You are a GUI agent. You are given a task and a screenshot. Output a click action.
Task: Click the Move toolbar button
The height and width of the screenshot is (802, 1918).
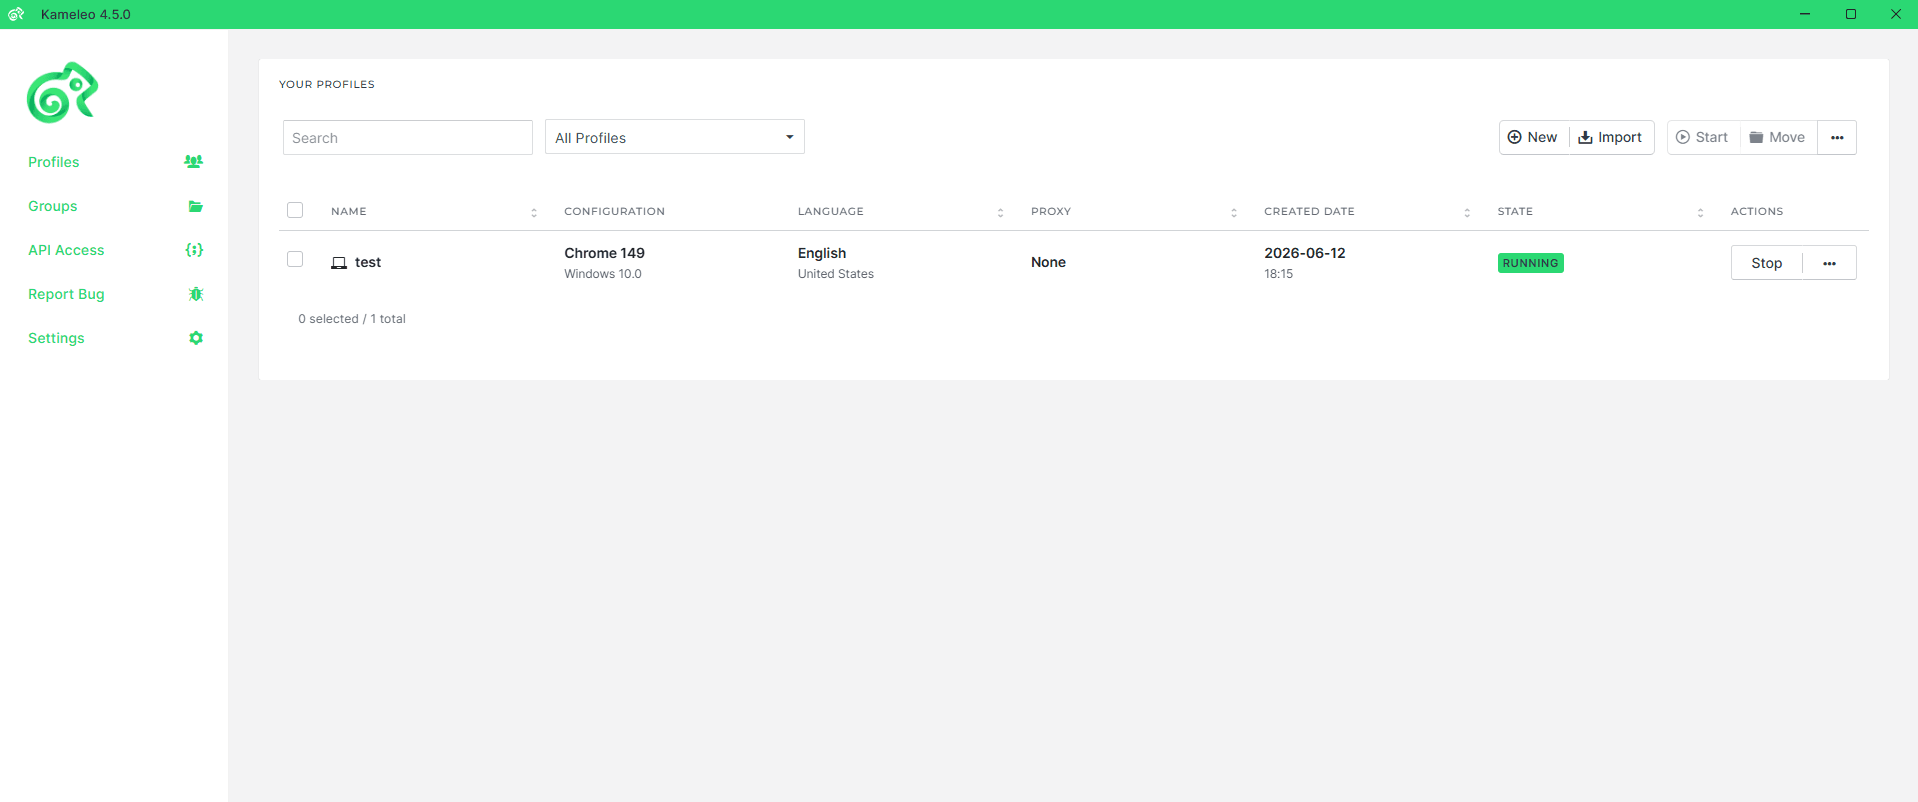(1777, 137)
